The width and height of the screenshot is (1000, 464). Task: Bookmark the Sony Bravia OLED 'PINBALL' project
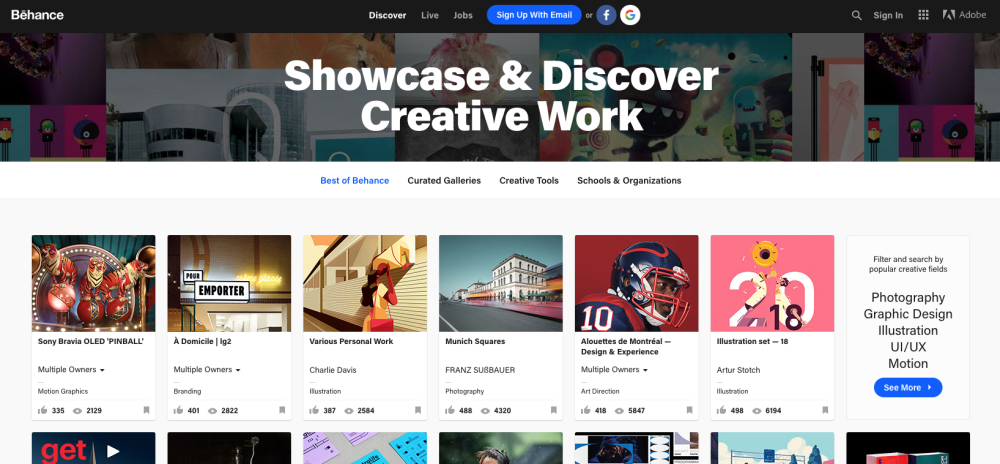point(146,410)
